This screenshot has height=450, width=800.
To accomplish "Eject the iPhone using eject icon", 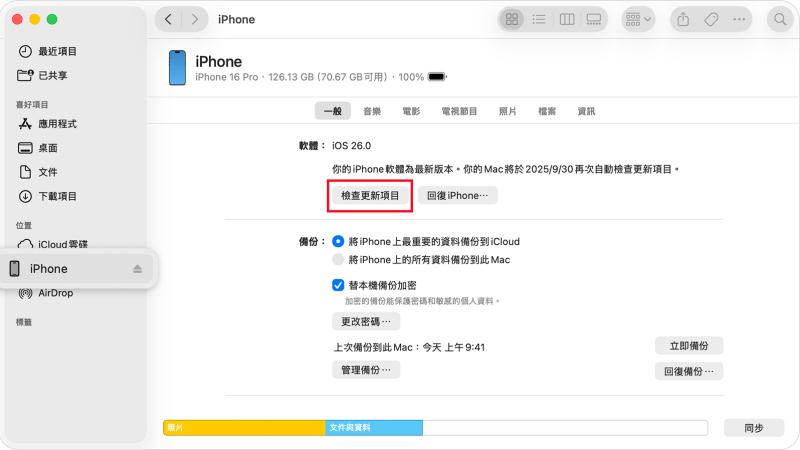I will pyautogui.click(x=137, y=269).
